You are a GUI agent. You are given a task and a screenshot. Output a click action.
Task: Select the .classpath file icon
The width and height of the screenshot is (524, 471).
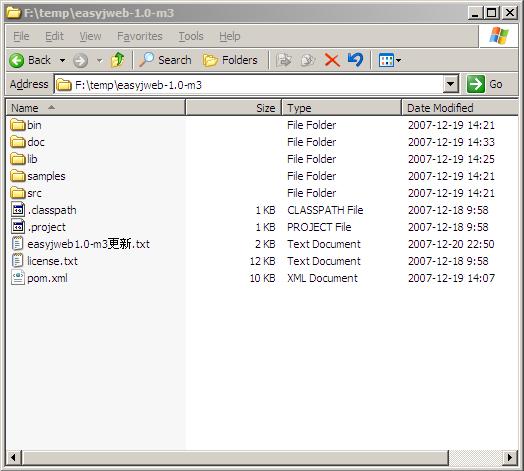[x=18, y=210]
